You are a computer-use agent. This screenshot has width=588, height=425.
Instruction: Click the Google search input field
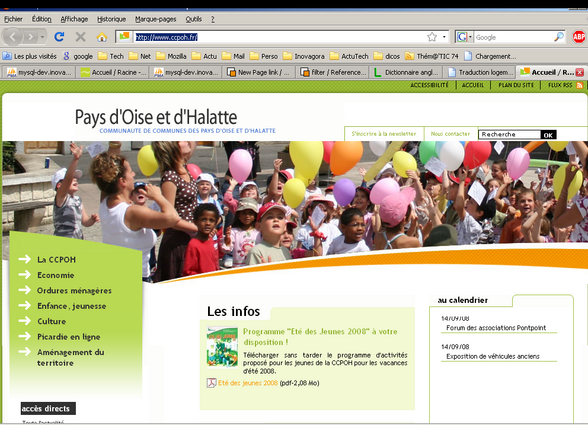click(x=513, y=37)
